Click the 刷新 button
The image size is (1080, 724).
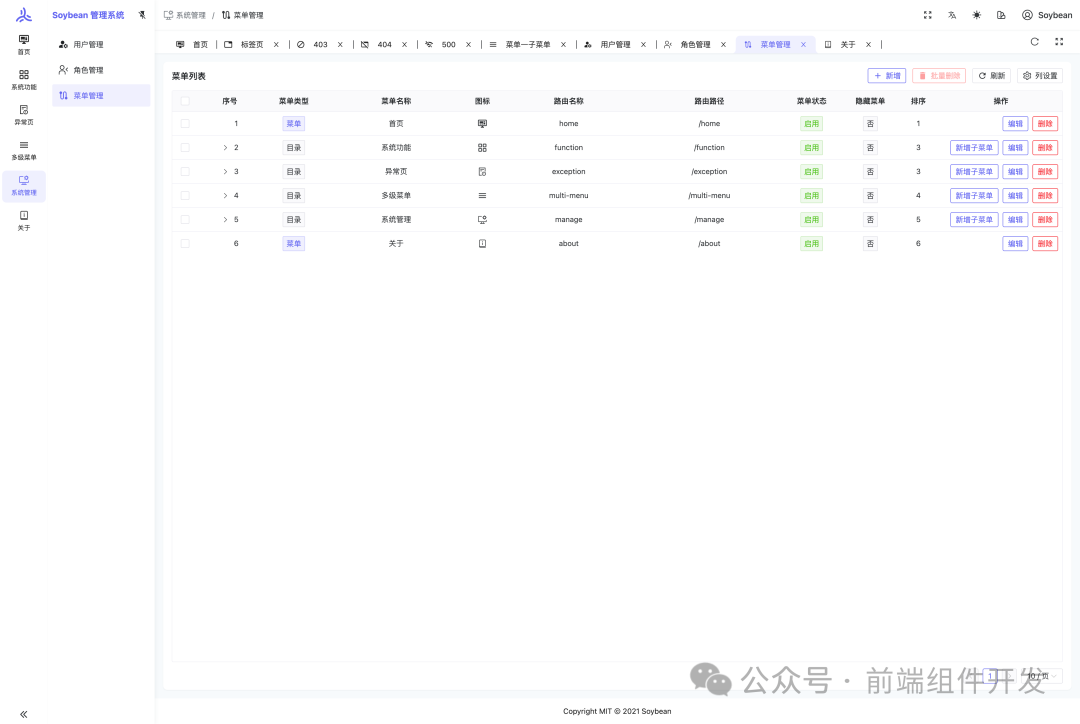coord(992,76)
